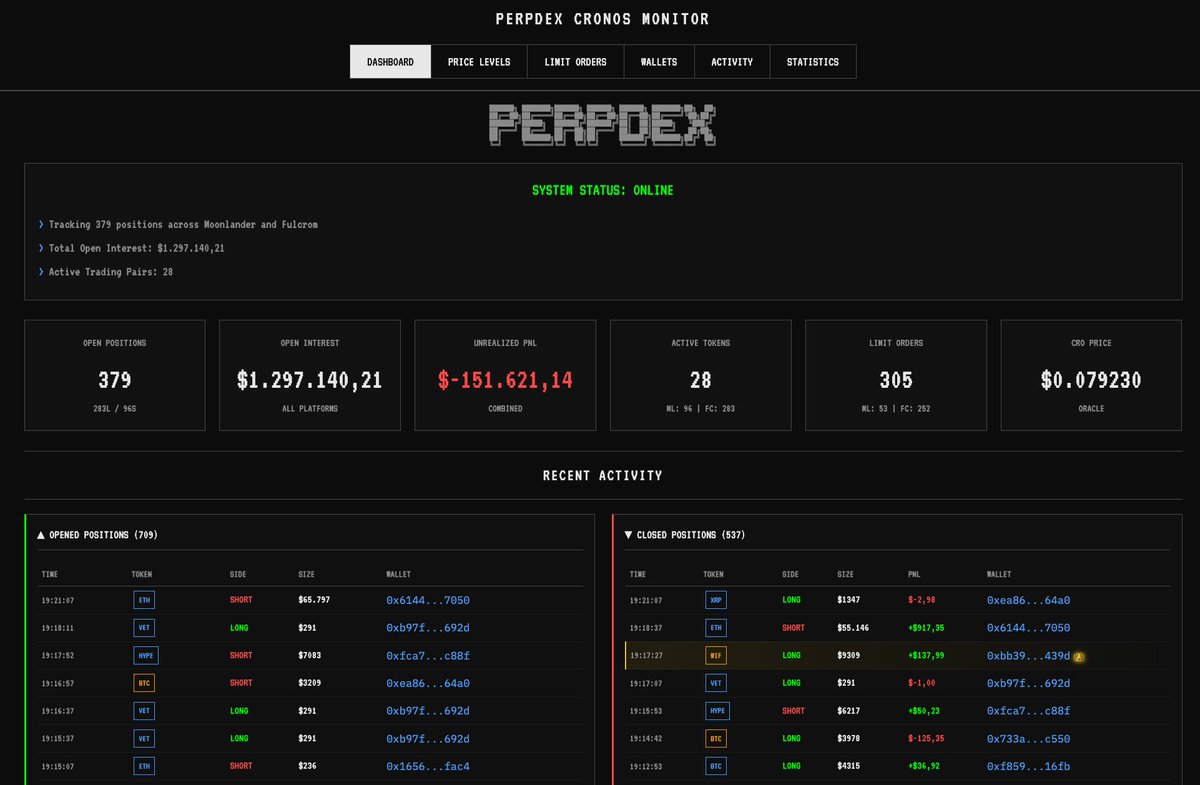
Task: Click the orange BTC badge in the 19:14:42 closed row
Action: 716,739
